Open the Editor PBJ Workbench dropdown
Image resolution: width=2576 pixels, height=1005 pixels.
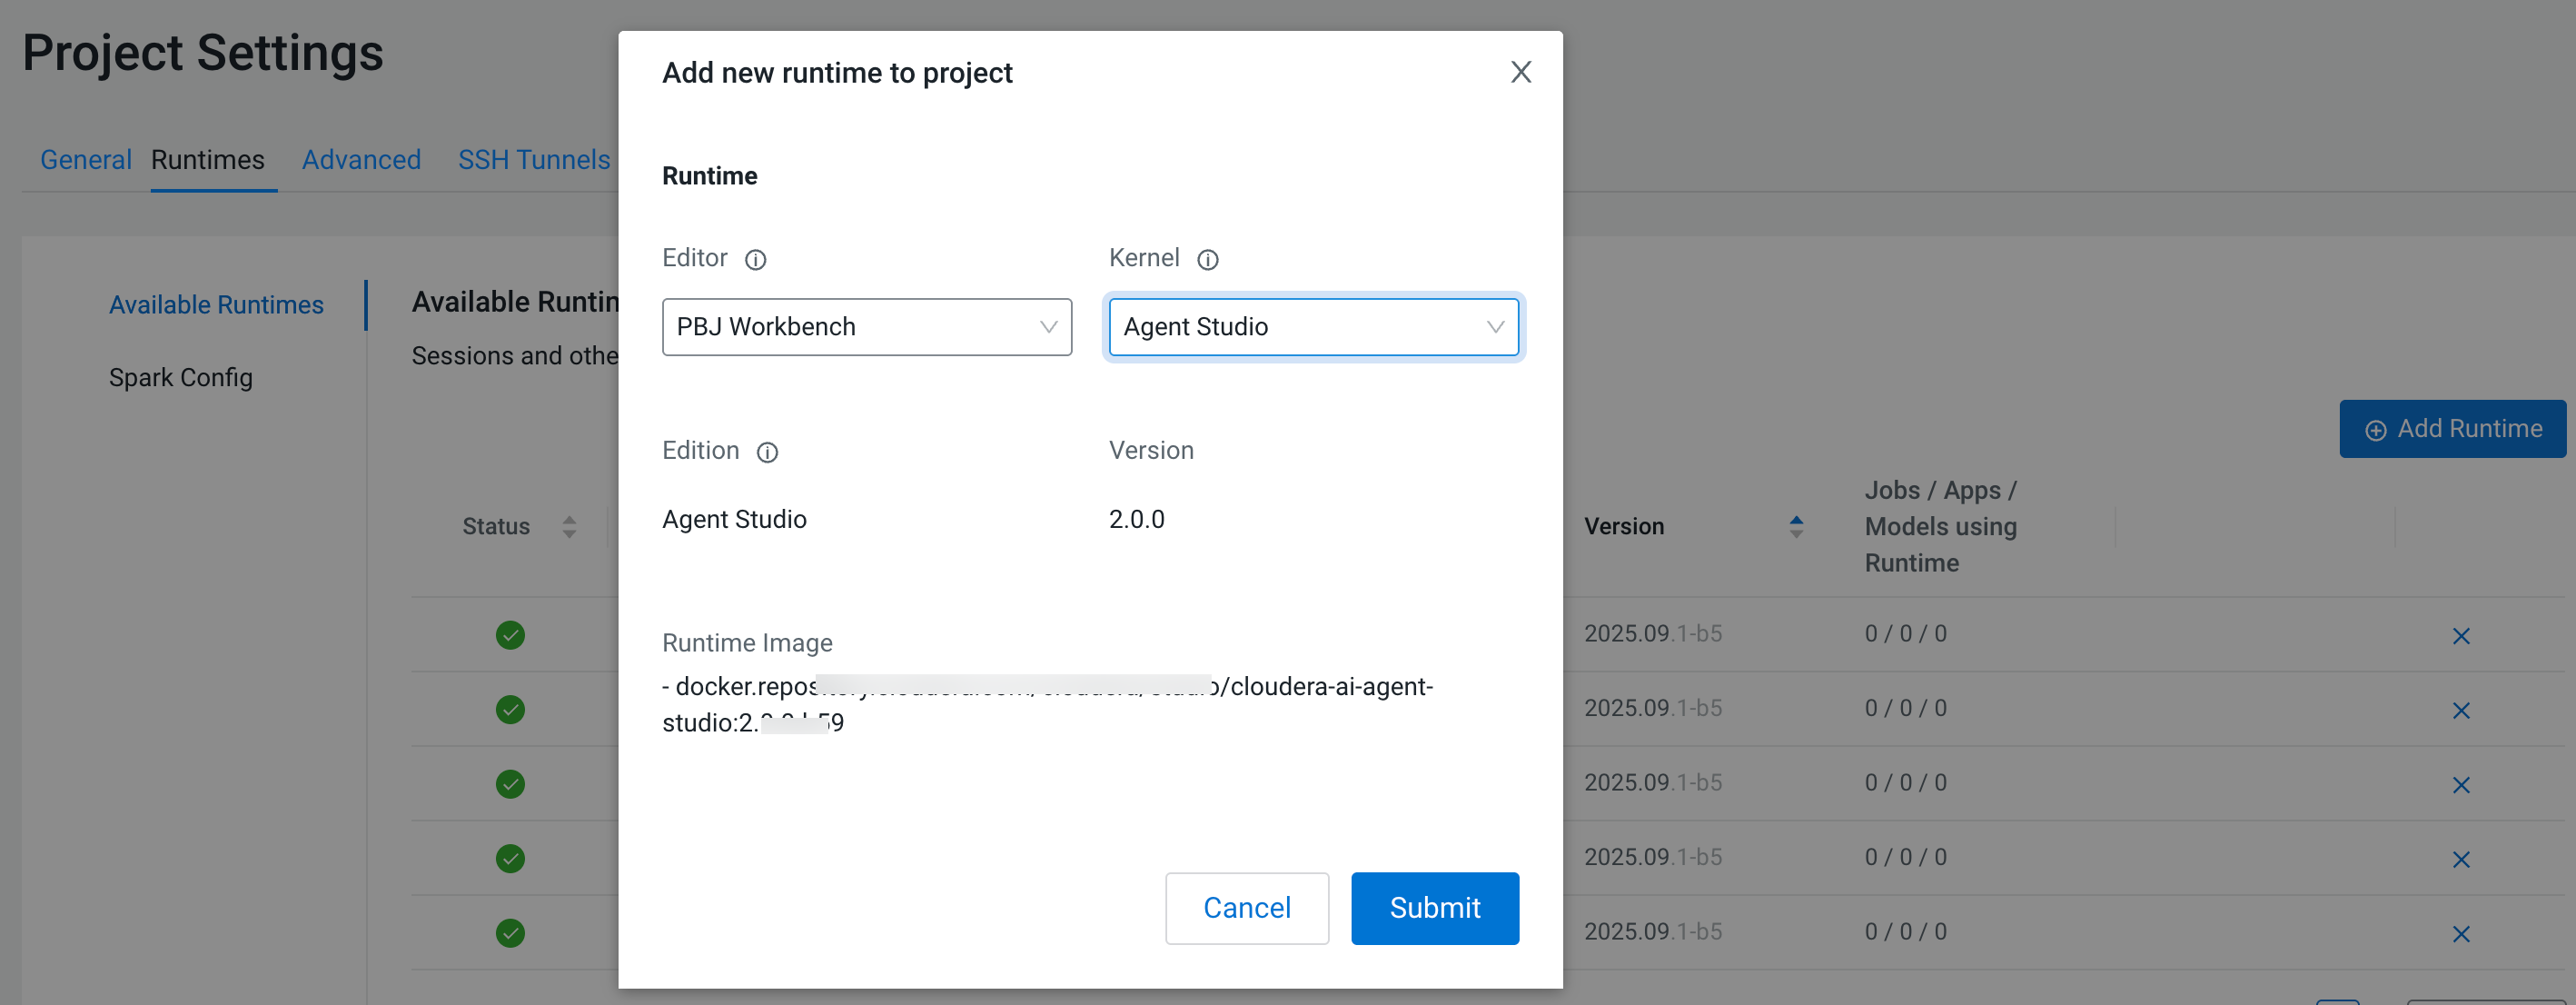tap(866, 327)
